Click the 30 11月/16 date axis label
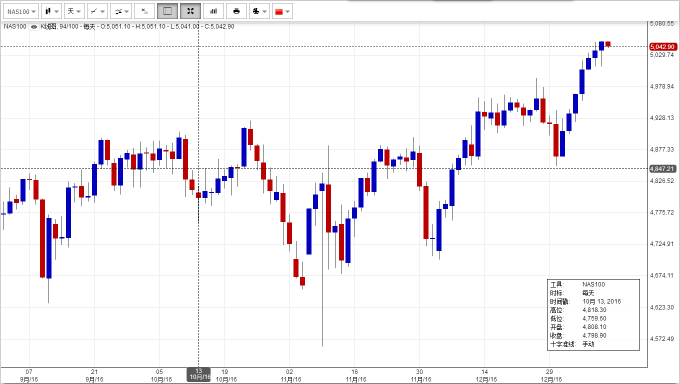The image size is (680, 384). click(420, 376)
